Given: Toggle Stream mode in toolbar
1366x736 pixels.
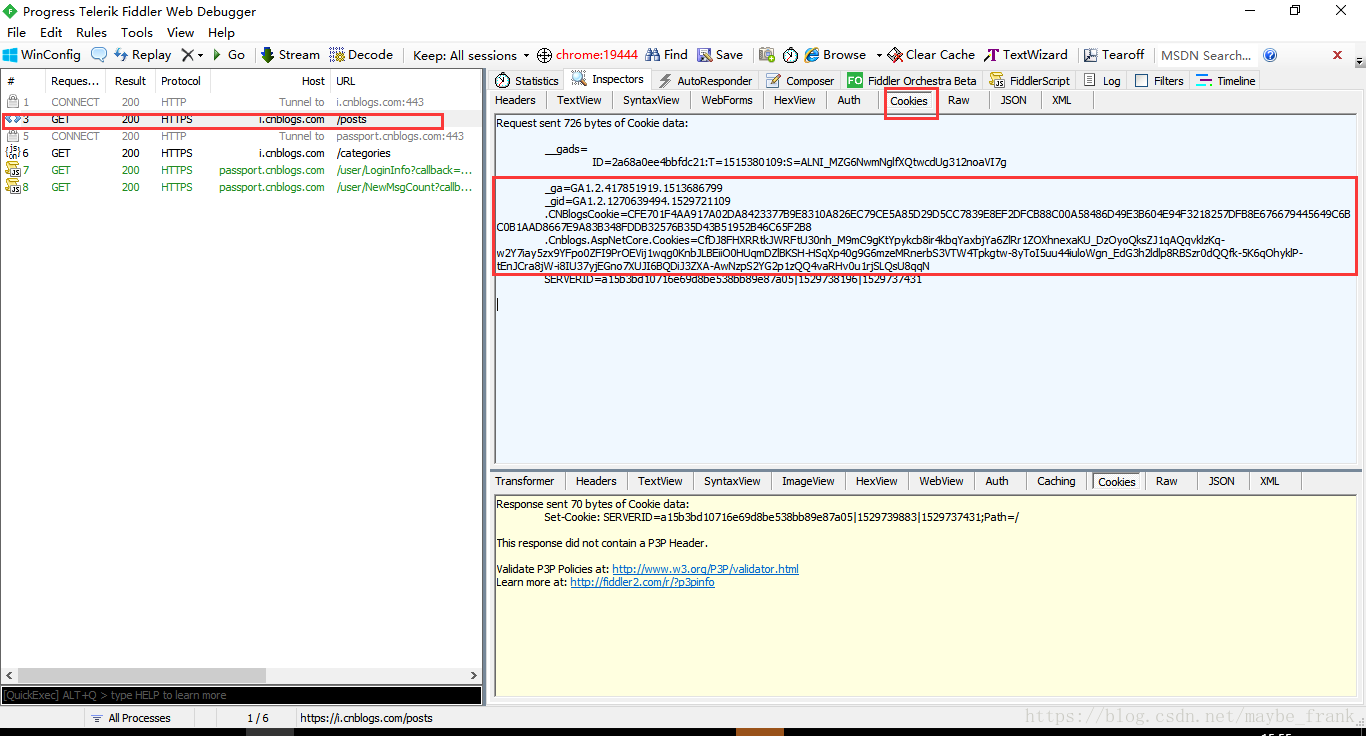Looking at the screenshot, I should point(290,55).
